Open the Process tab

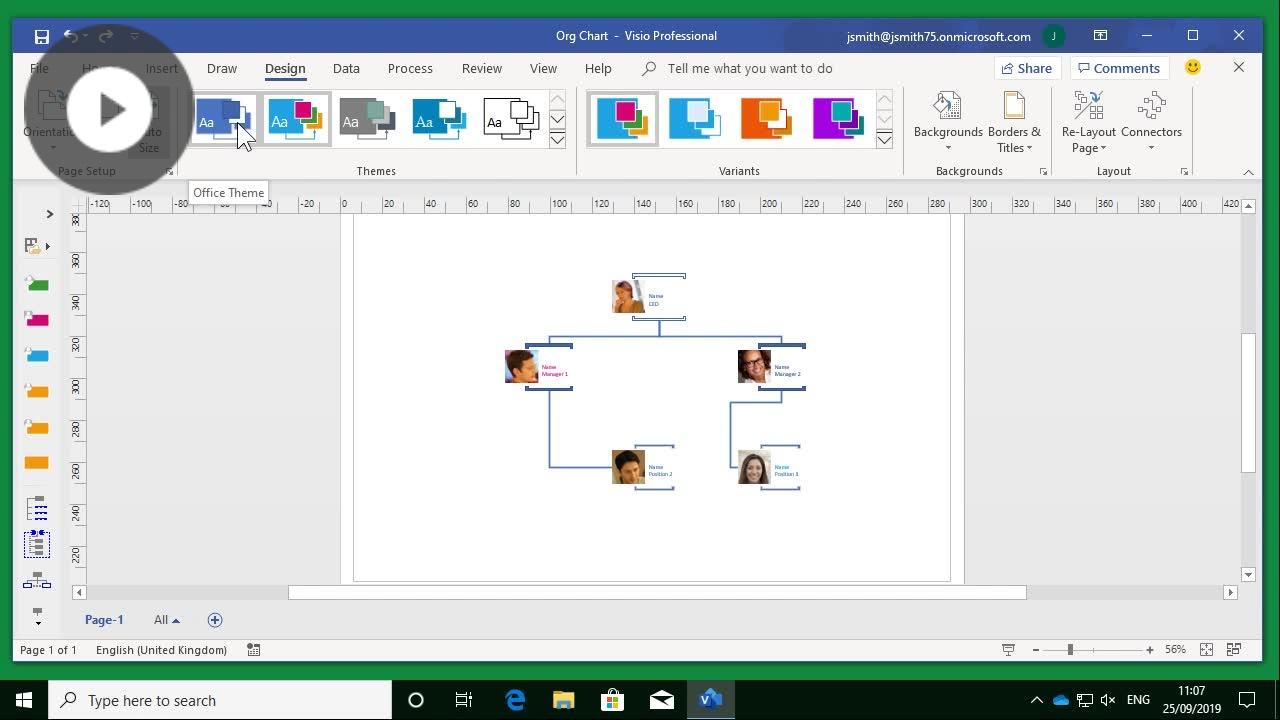click(410, 69)
